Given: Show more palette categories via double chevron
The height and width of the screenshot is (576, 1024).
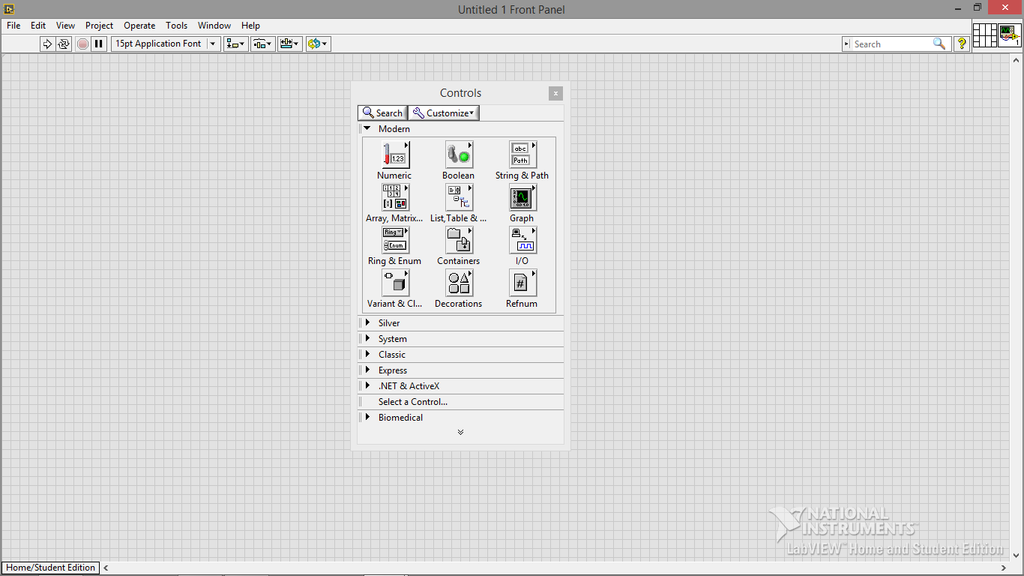Looking at the screenshot, I should [x=460, y=432].
